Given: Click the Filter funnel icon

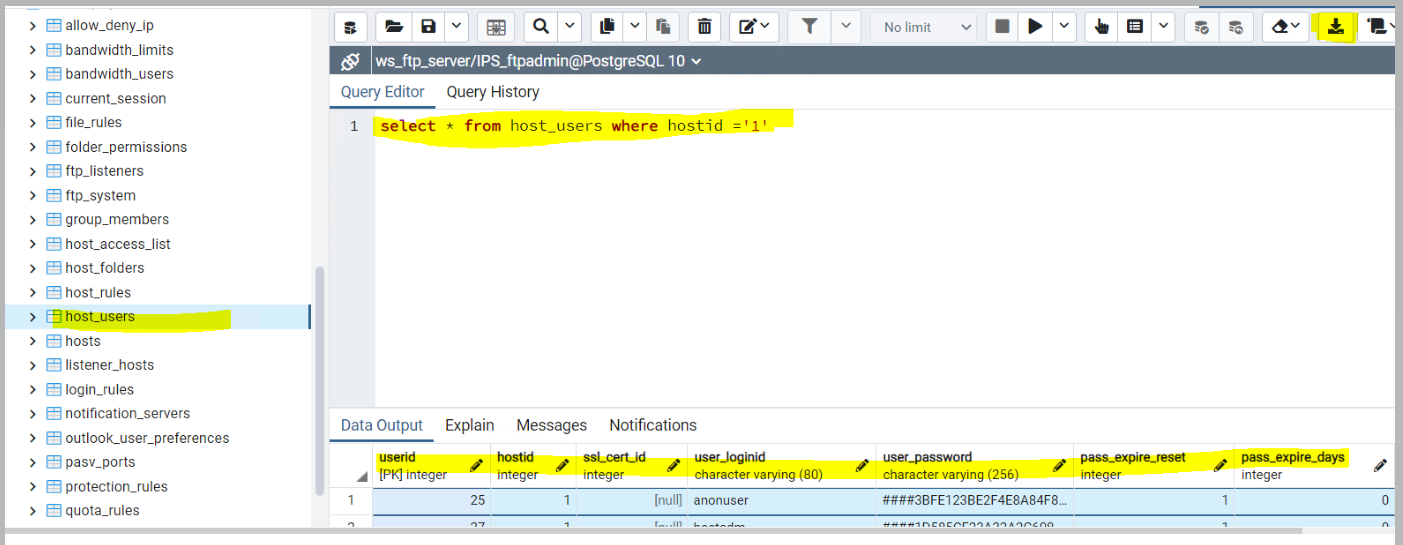Looking at the screenshot, I should tap(810, 27).
